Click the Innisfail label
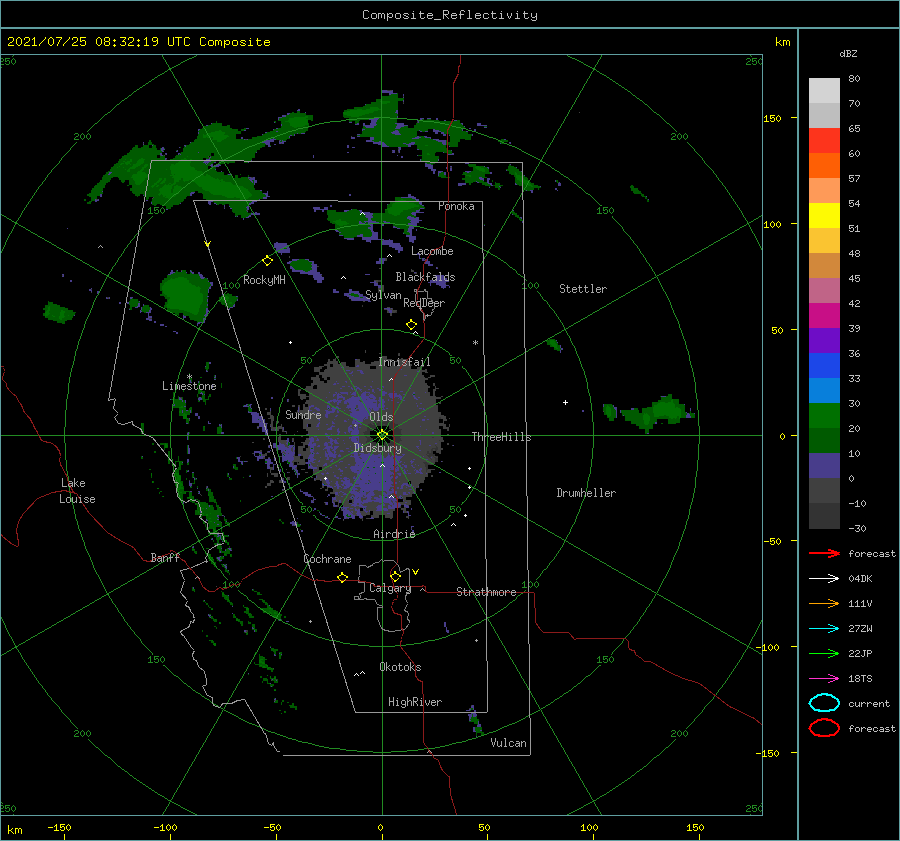Screen dimensions: 900x841 point(404,362)
